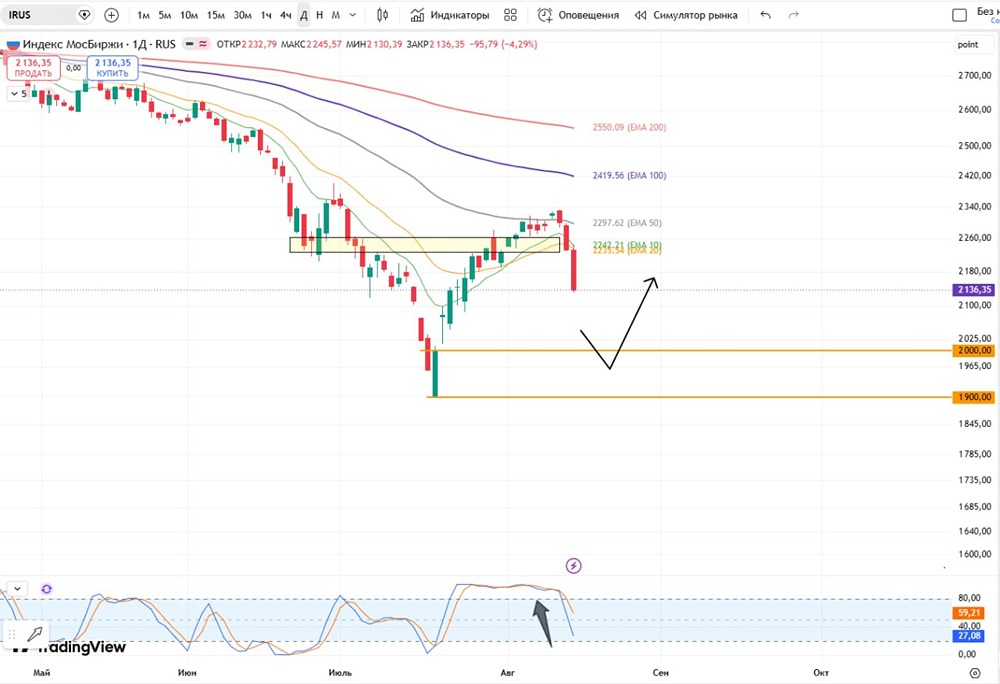
Task: Launch Симулятор рынка
Action: point(695,15)
